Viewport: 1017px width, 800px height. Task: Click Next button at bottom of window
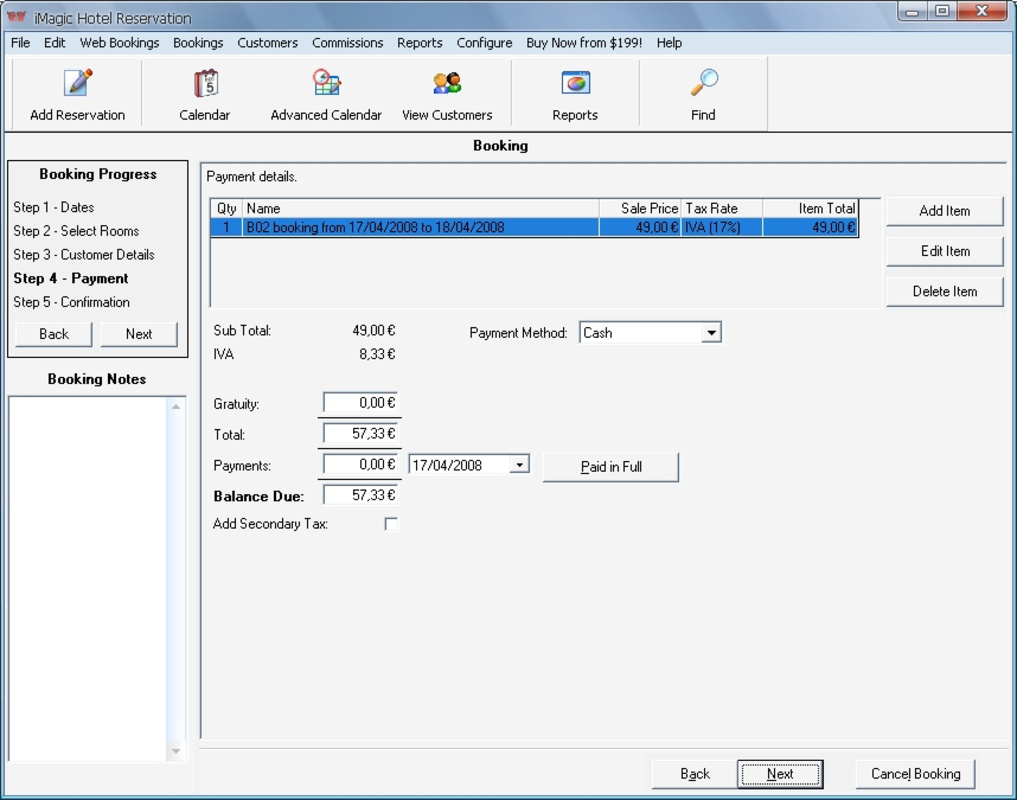tap(780, 774)
